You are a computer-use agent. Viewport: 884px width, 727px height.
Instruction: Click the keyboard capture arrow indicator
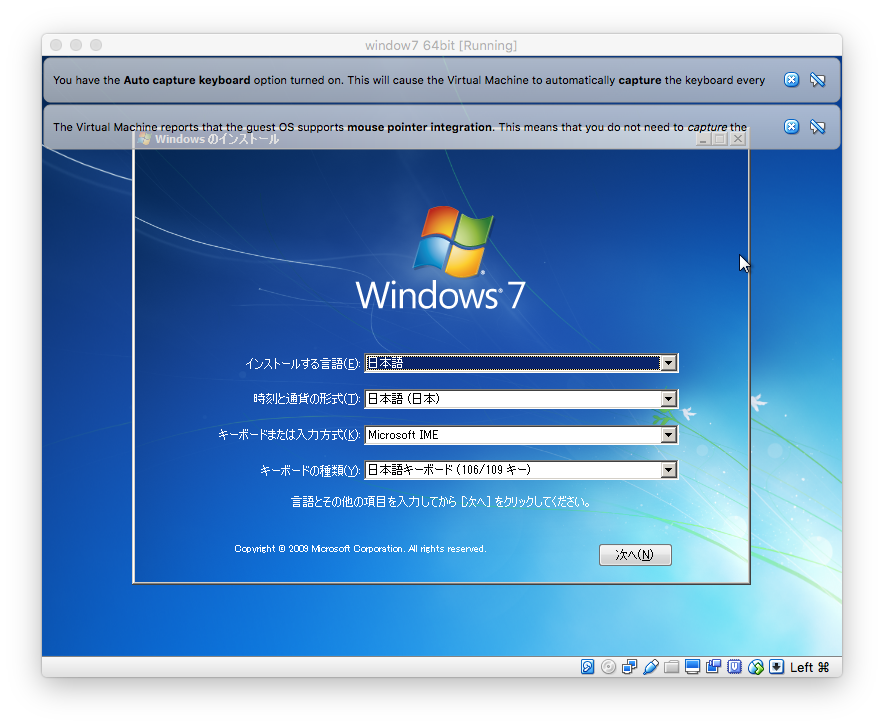point(776,667)
